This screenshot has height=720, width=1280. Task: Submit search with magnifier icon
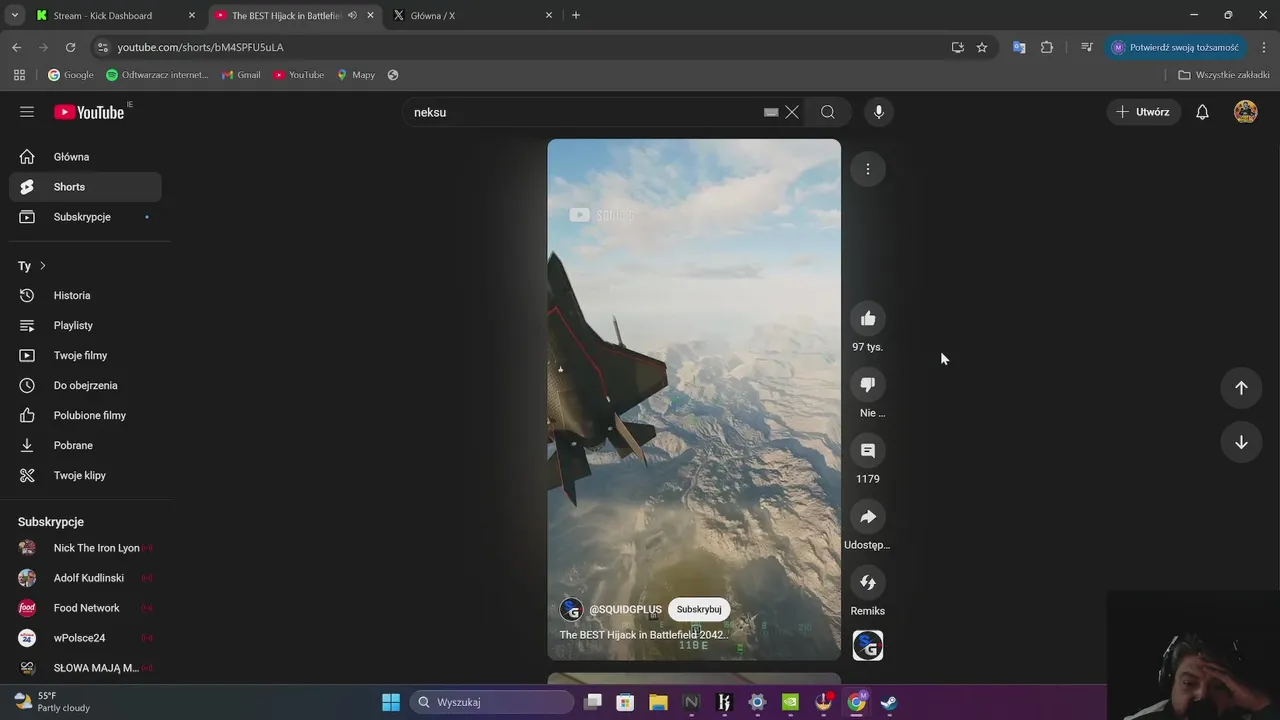pyautogui.click(x=828, y=112)
